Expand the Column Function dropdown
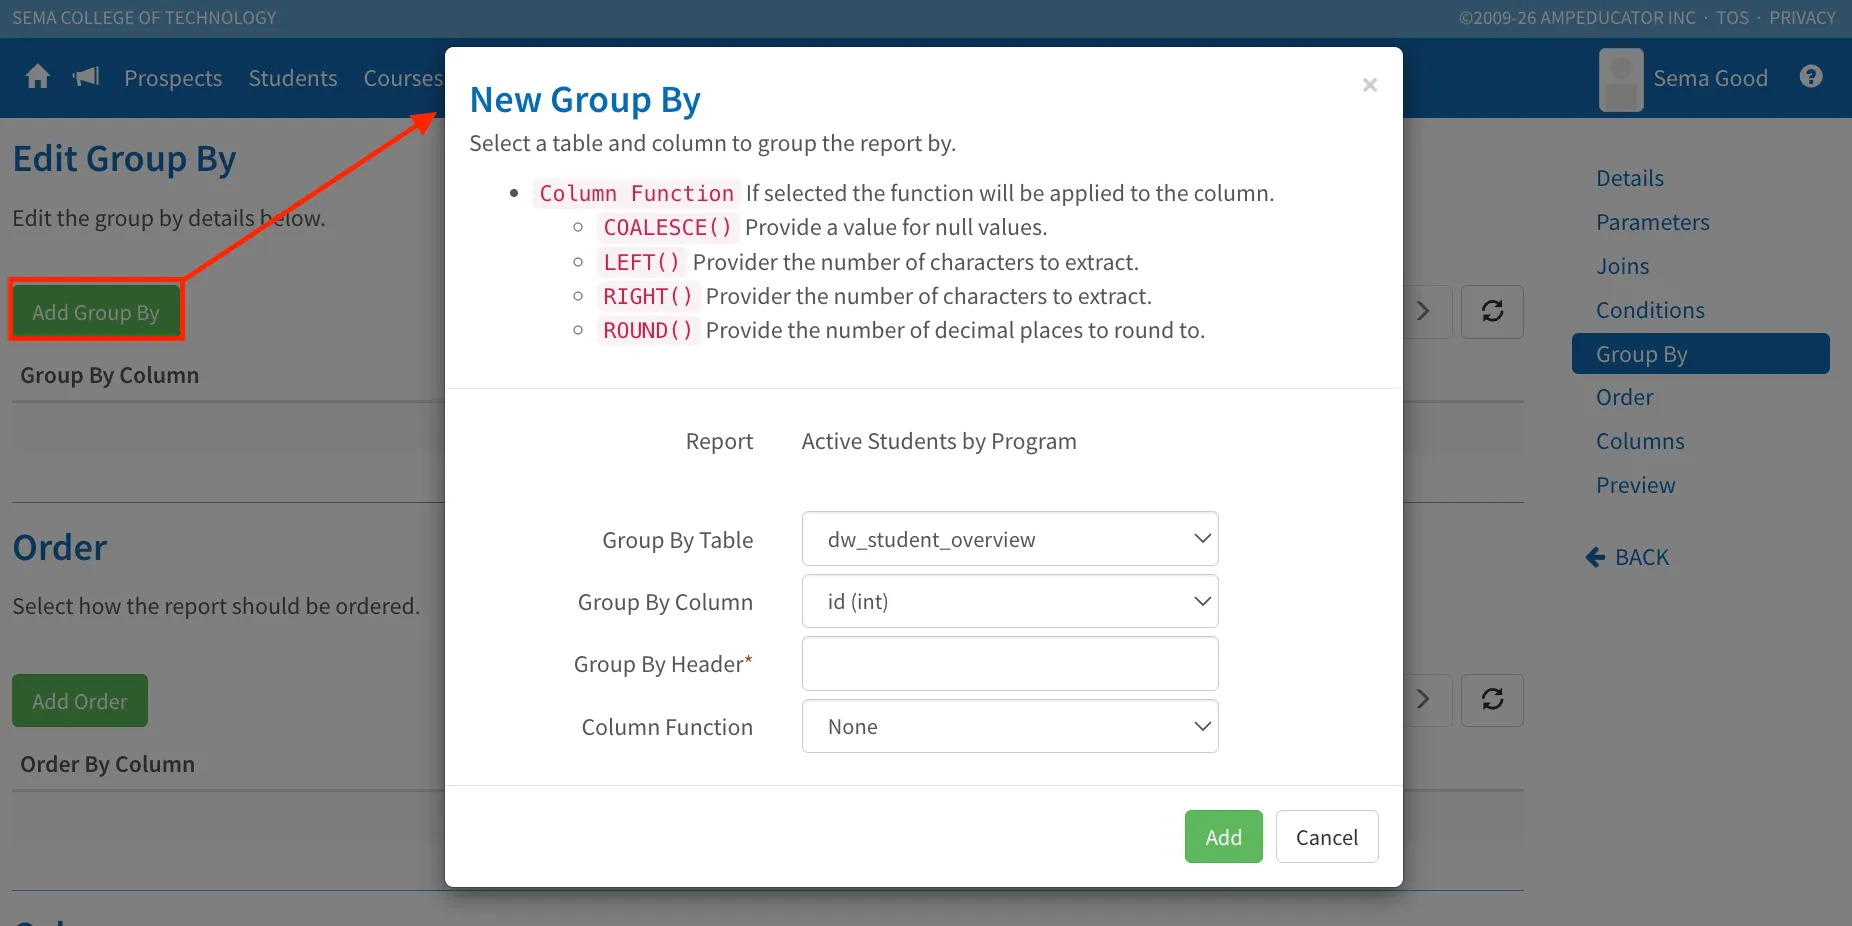This screenshot has width=1852, height=926. point(1010,726)
